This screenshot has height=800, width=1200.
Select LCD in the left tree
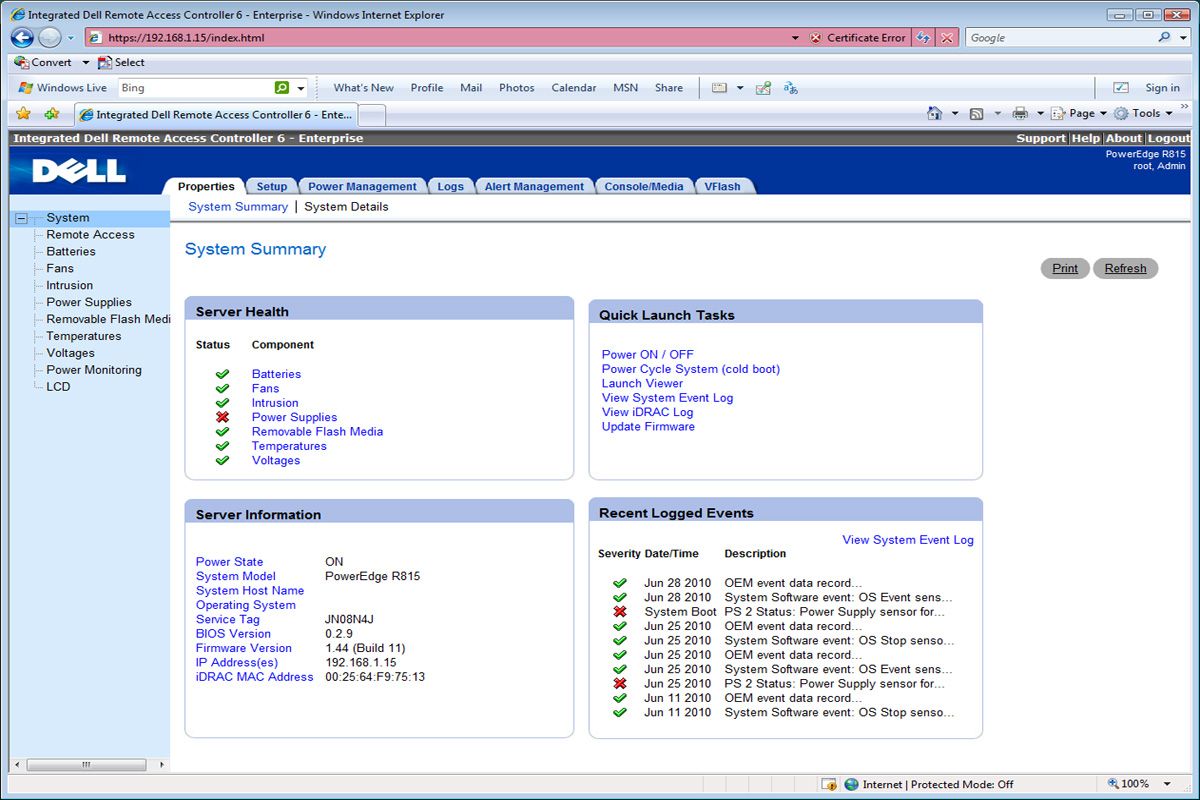pyautogui.click(x=58, y=387)
